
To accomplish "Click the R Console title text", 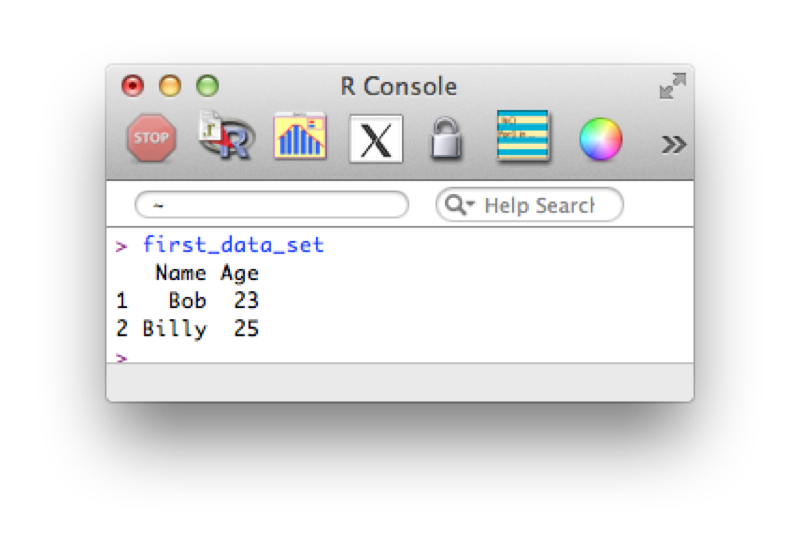I will click(398, 86).
